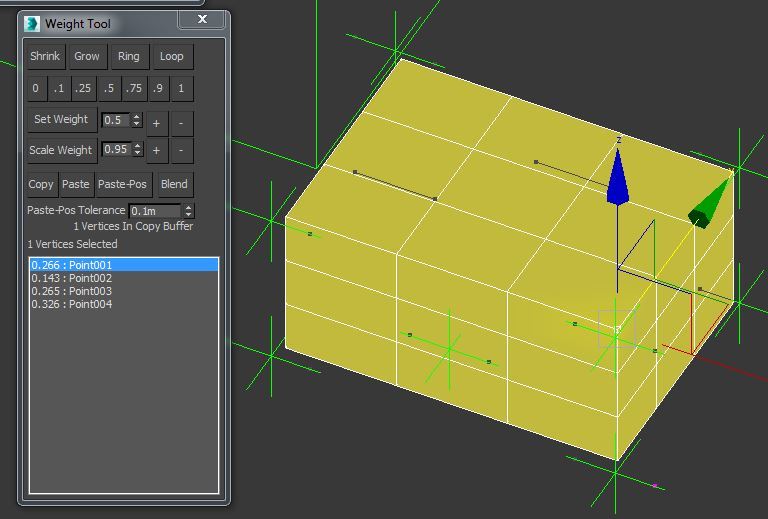The width and height of the screenshot is (768, 519).
Task: Close the Weight Tool dialog
Action: pos(203,19)
